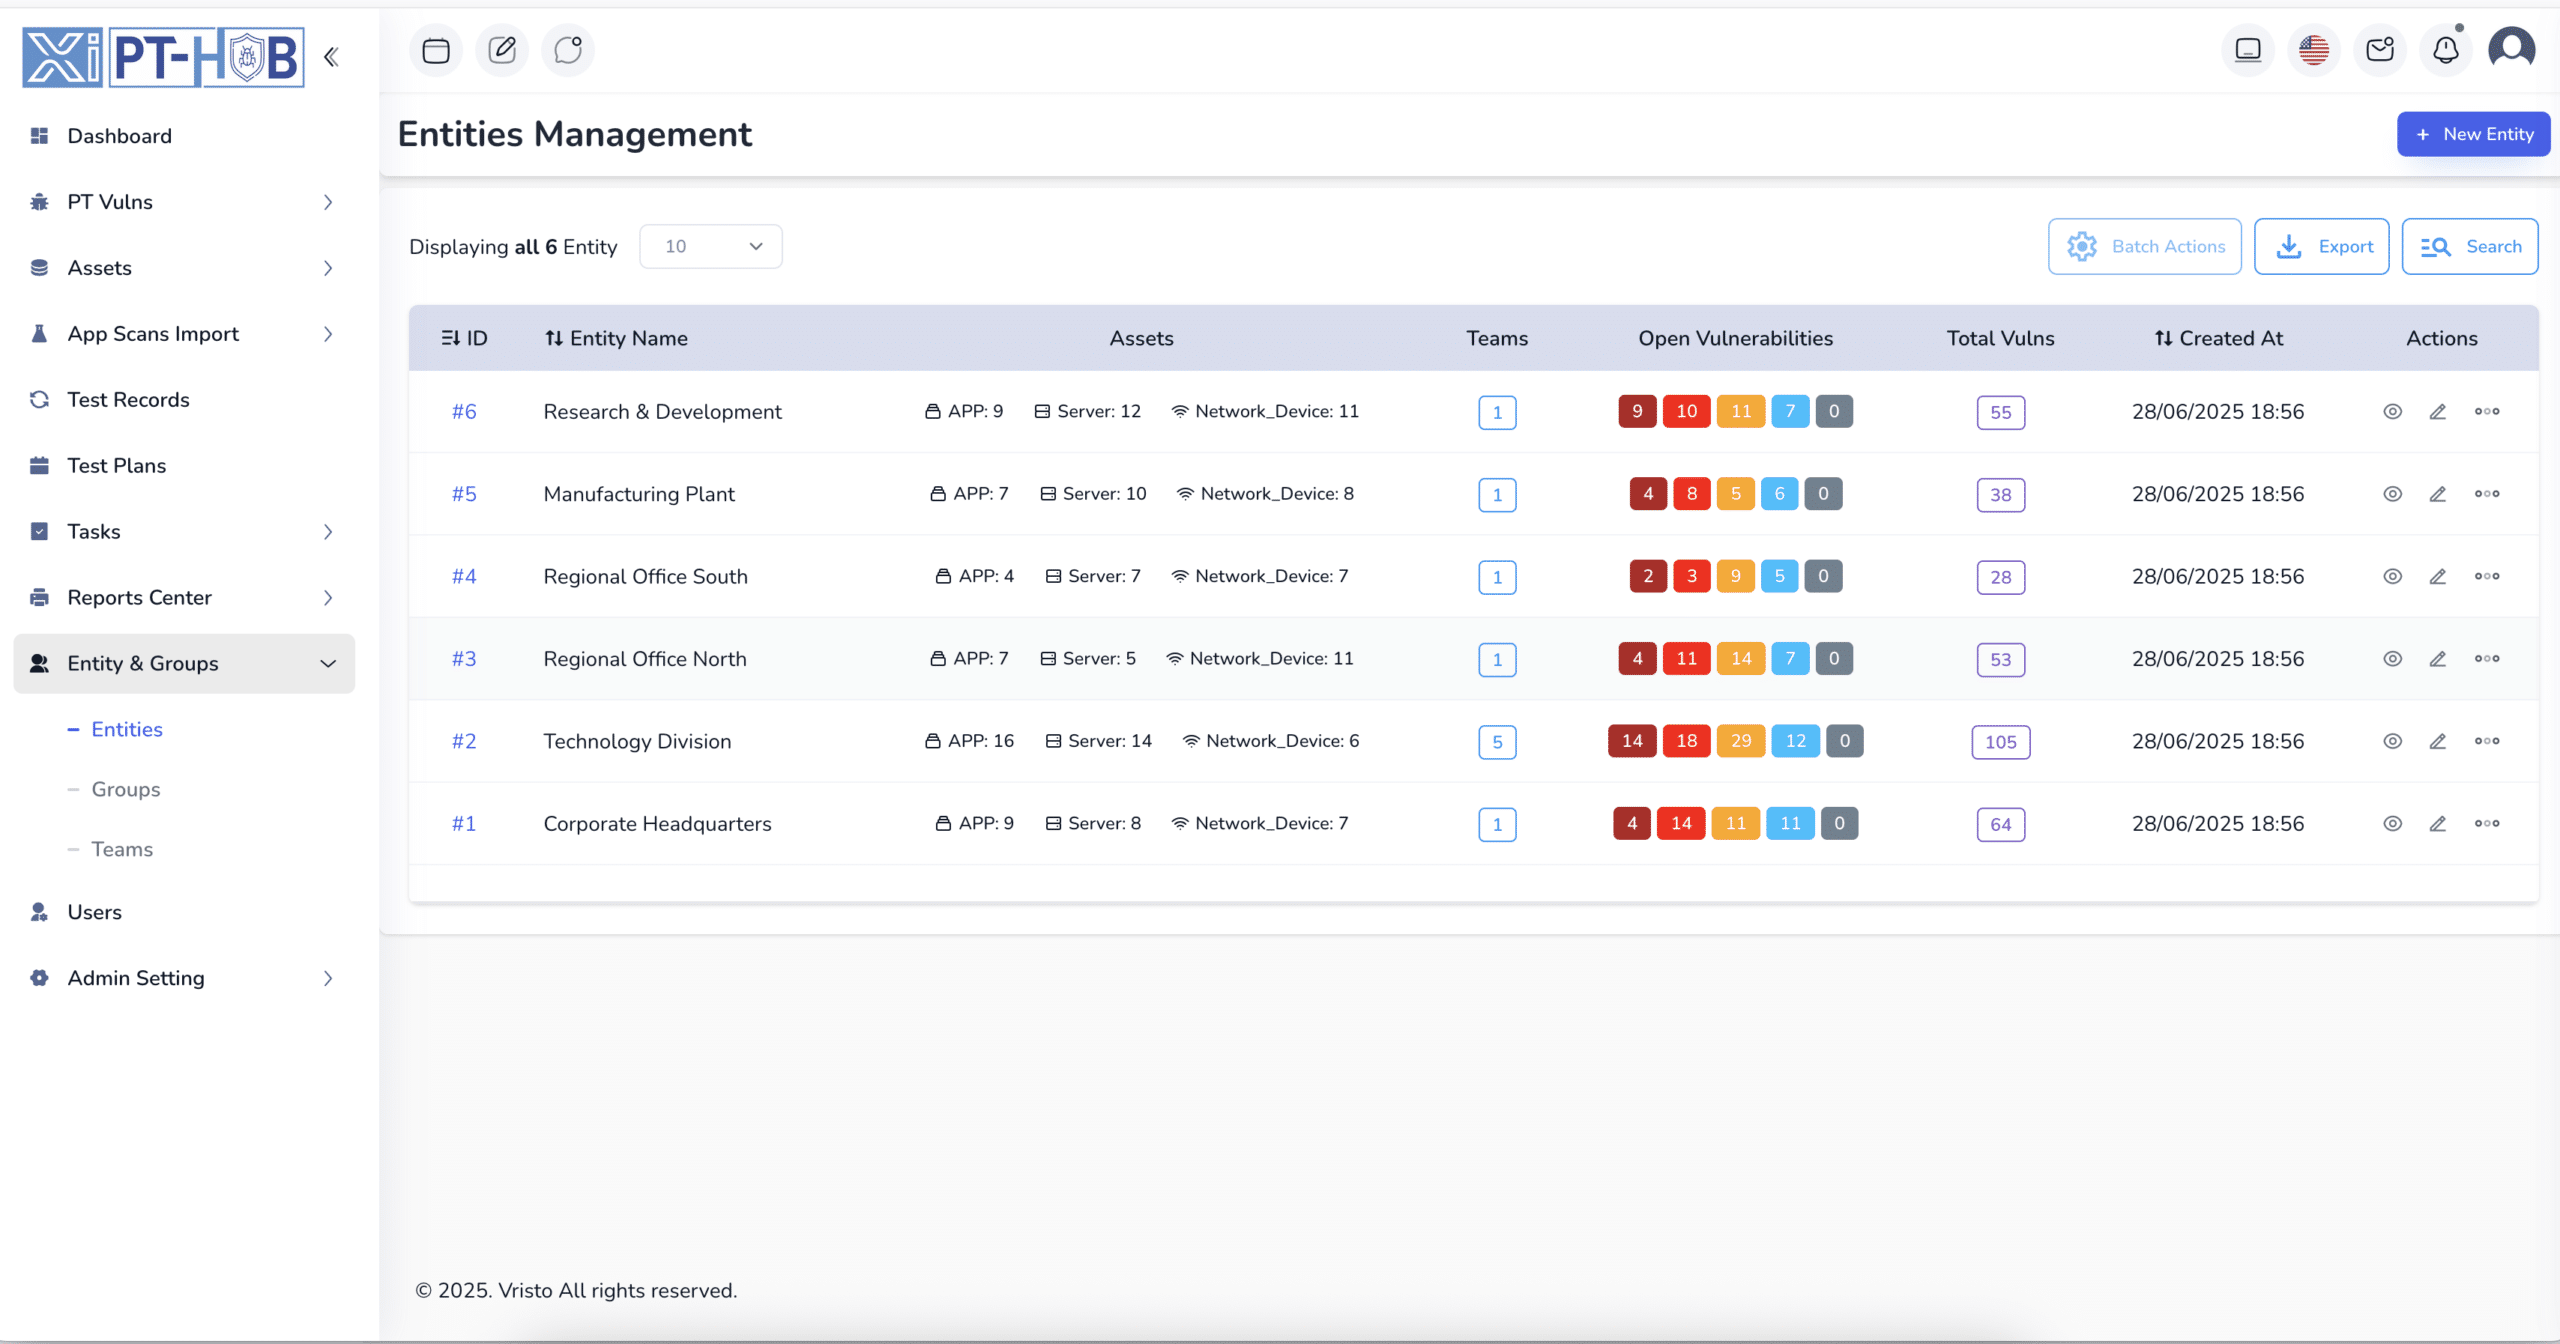Open Test Plans page
This screenshot has width=2560, height=1344.
184,466
